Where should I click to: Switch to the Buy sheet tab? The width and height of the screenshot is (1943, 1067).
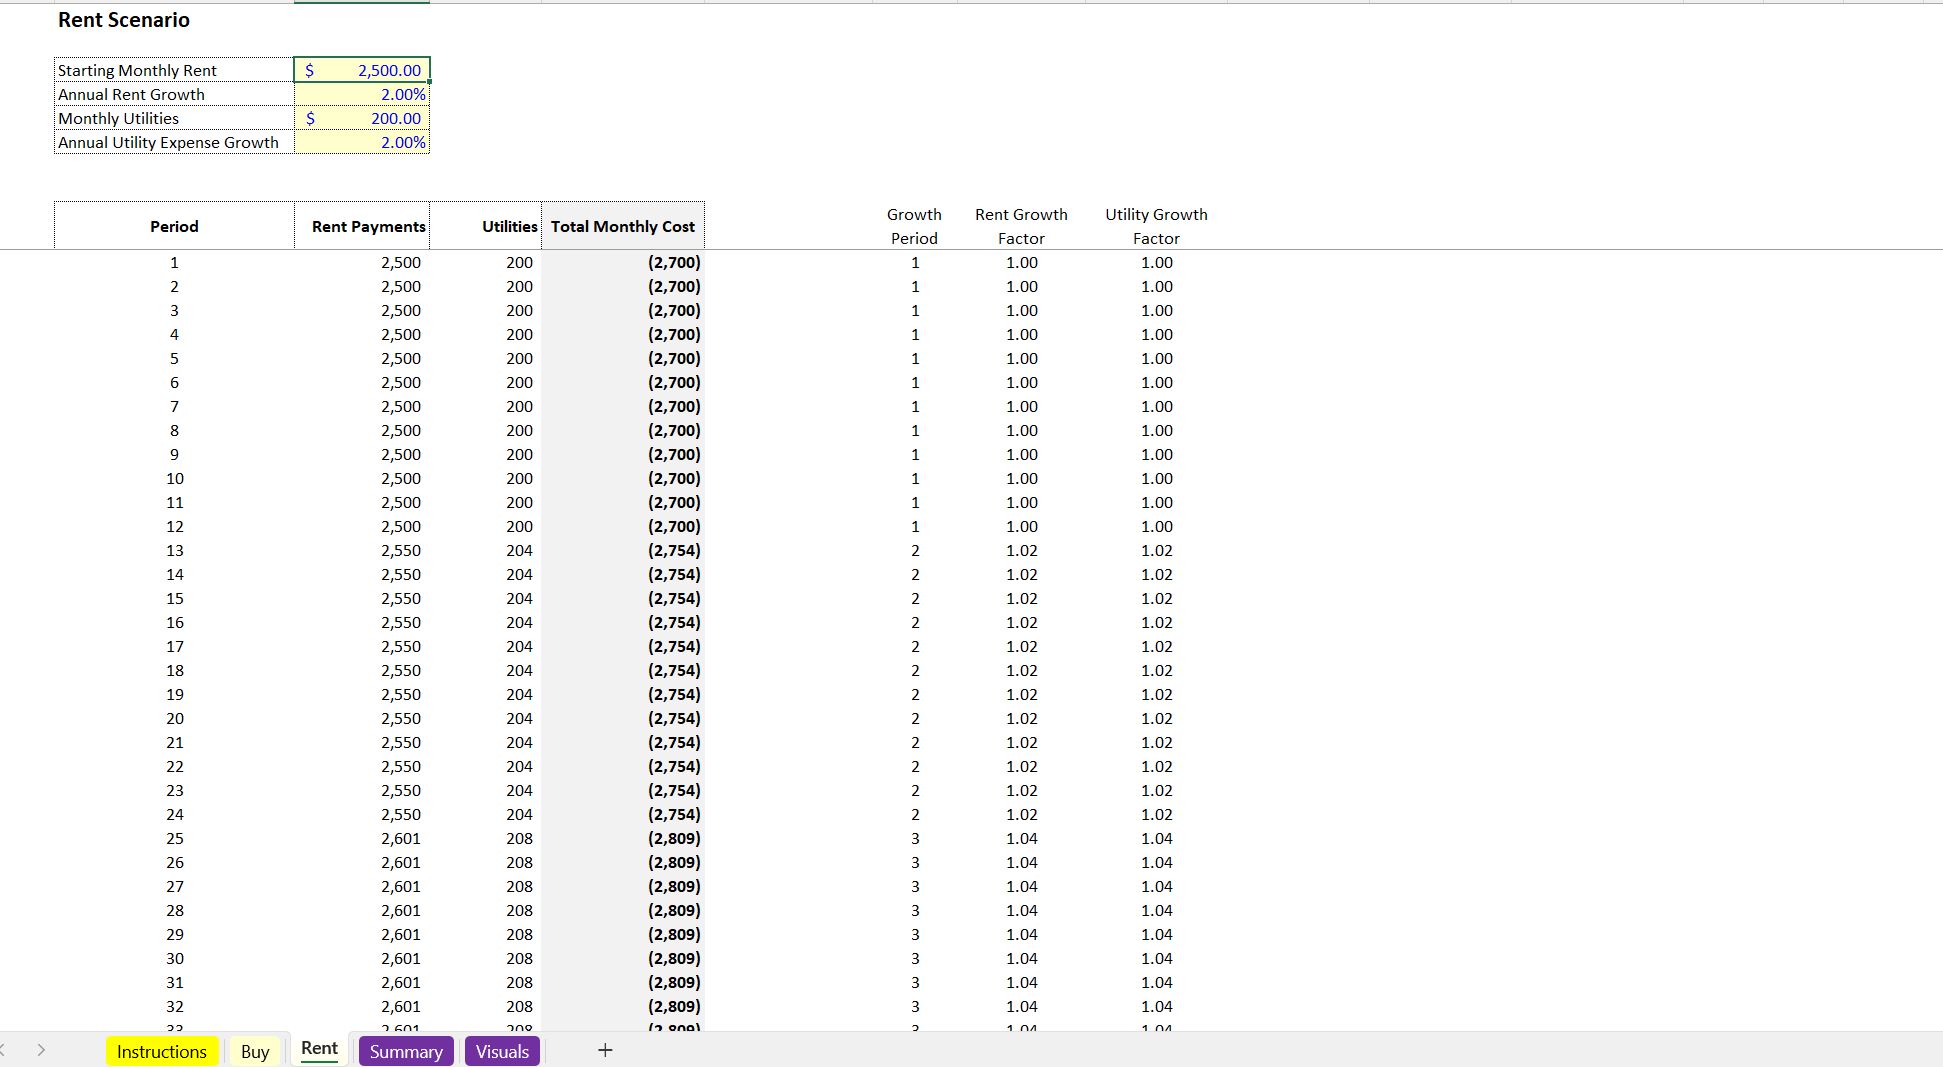pyautogui.click(x=255, y=1051)
